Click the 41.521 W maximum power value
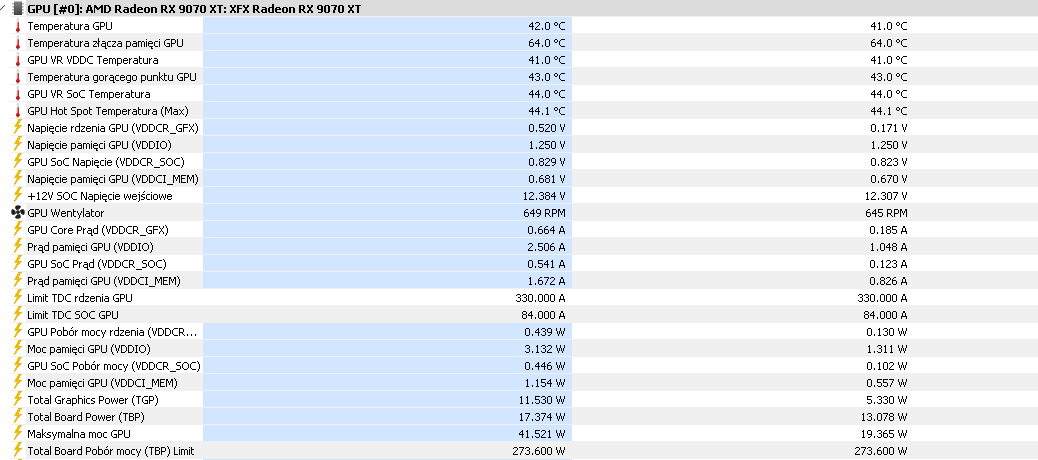This screenshot has height=460, width=1038. click(544, 434)
